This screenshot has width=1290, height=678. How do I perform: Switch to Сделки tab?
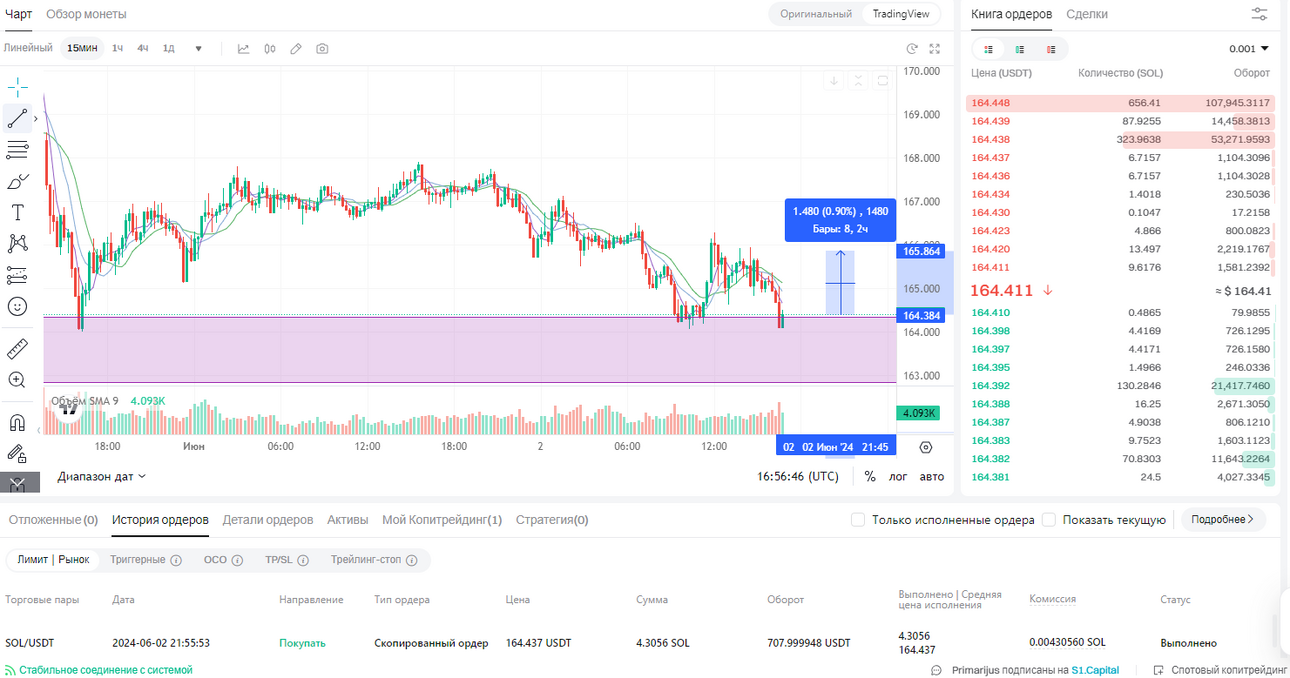tap(1087, 14)
